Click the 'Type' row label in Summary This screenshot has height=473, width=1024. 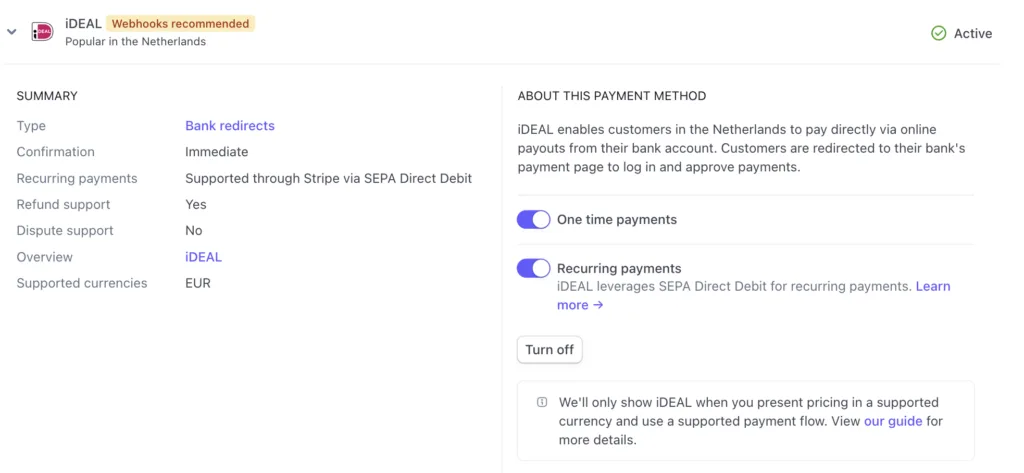click(31, 125)
